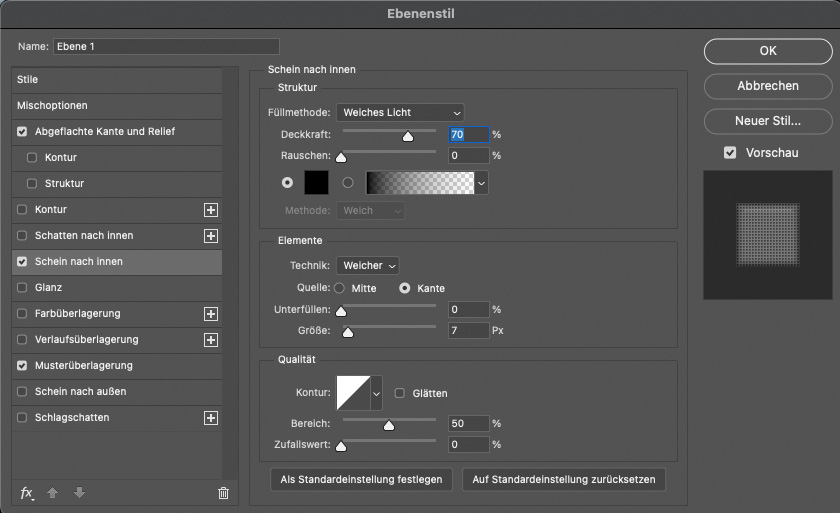Viewport: 840px width, 513px height.
Task: Enable the Glanz effect checkbox
Action: pyautogui.click(x=22, y=288)
